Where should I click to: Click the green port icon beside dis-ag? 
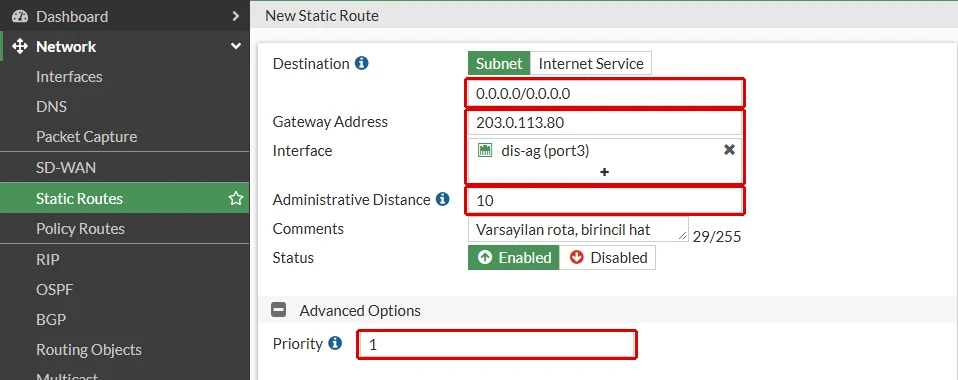click(x=484, y=150)
